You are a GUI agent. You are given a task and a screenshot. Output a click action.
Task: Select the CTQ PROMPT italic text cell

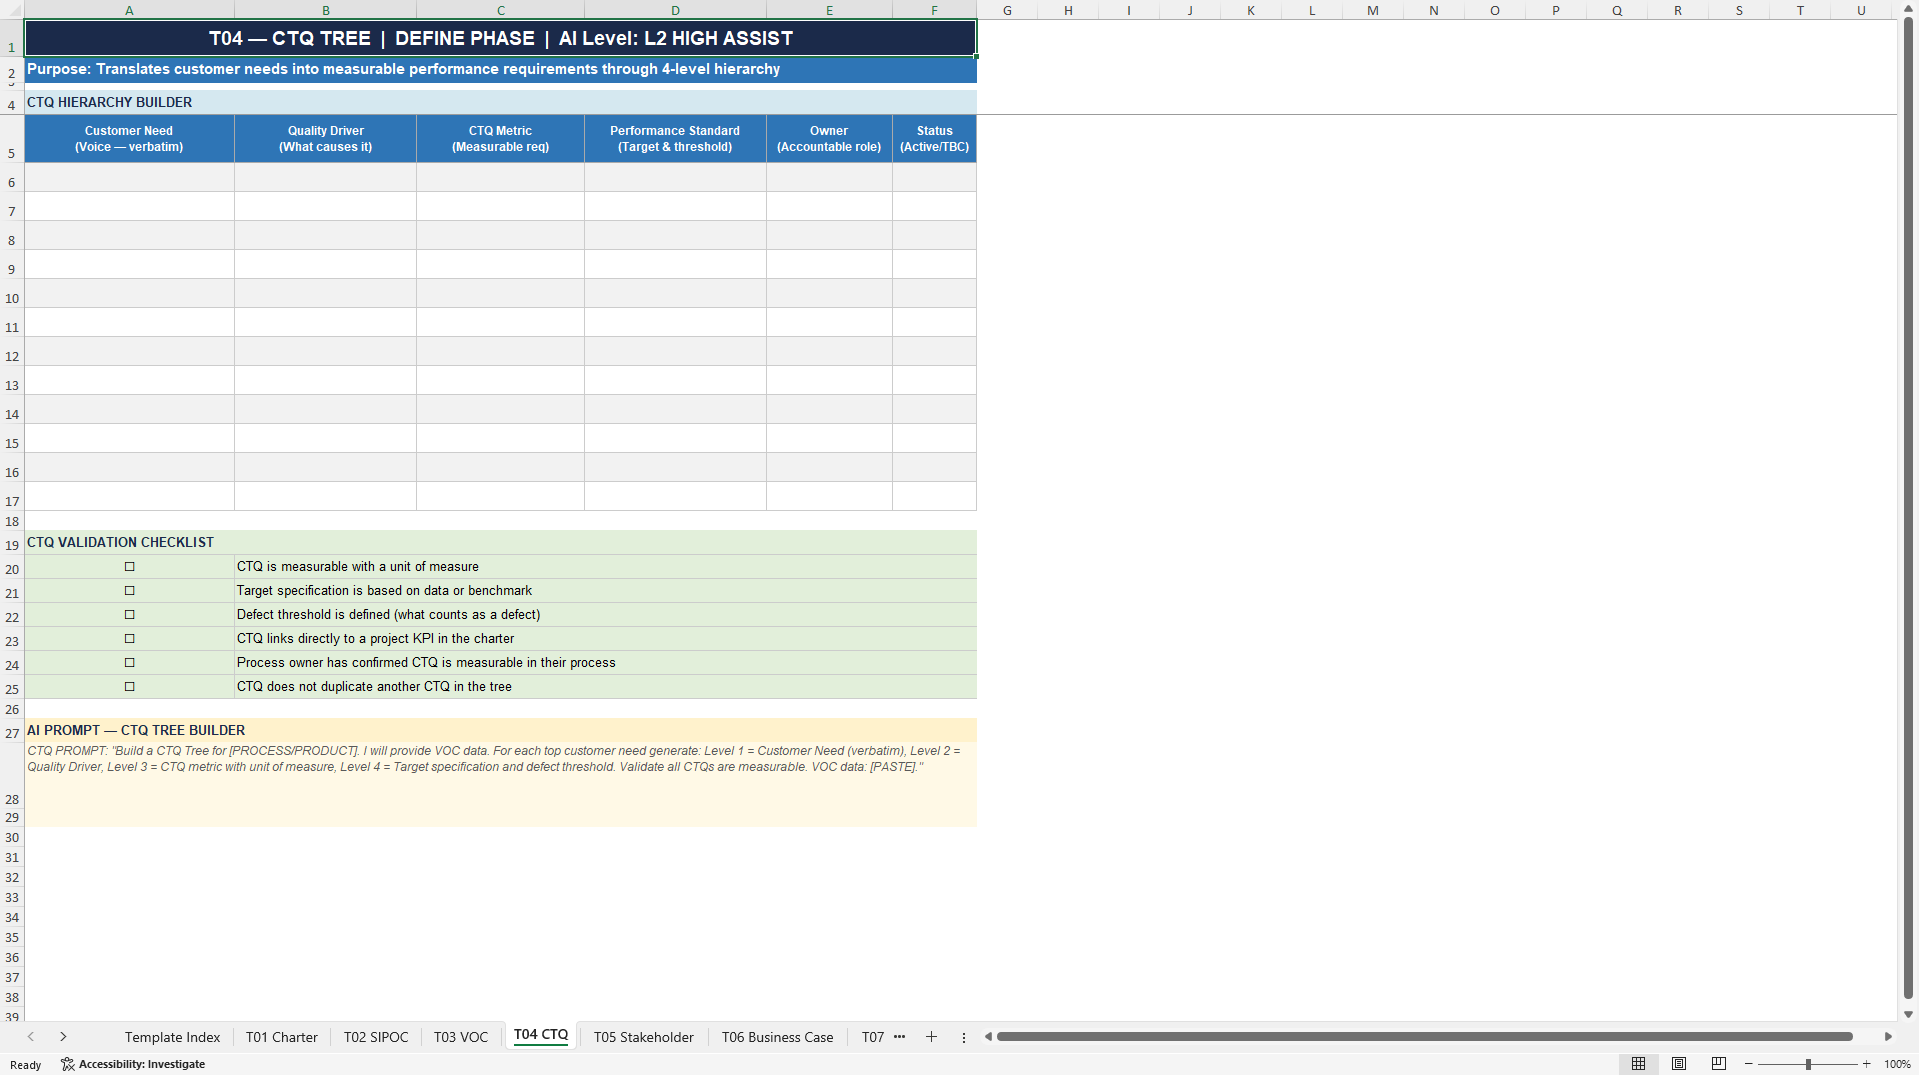pos(500,774)
